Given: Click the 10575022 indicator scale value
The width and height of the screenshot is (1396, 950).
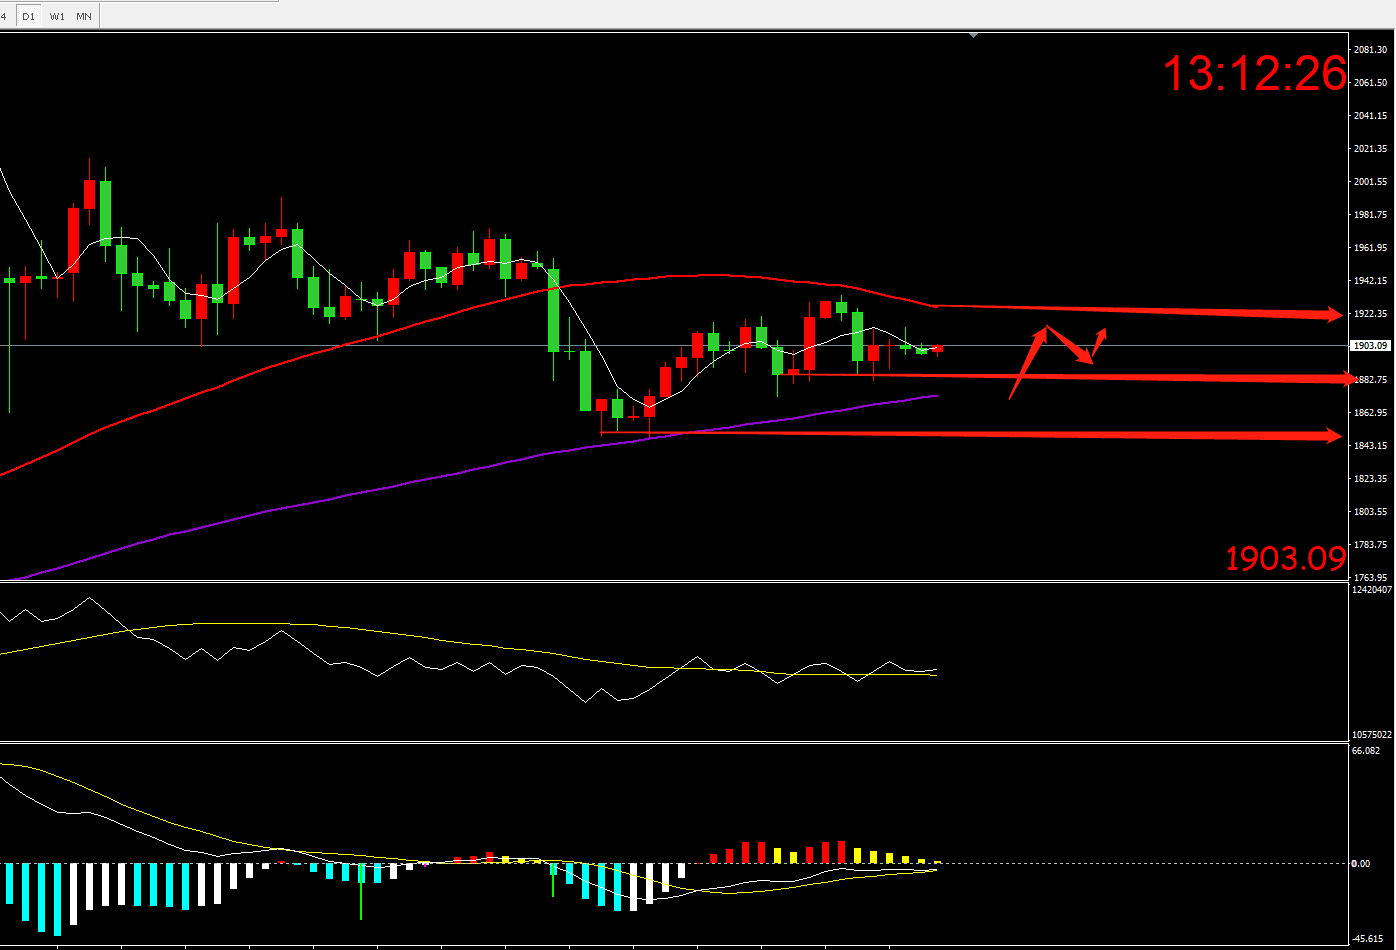Looking at the screenshot, I should [x=1372, y=734].
